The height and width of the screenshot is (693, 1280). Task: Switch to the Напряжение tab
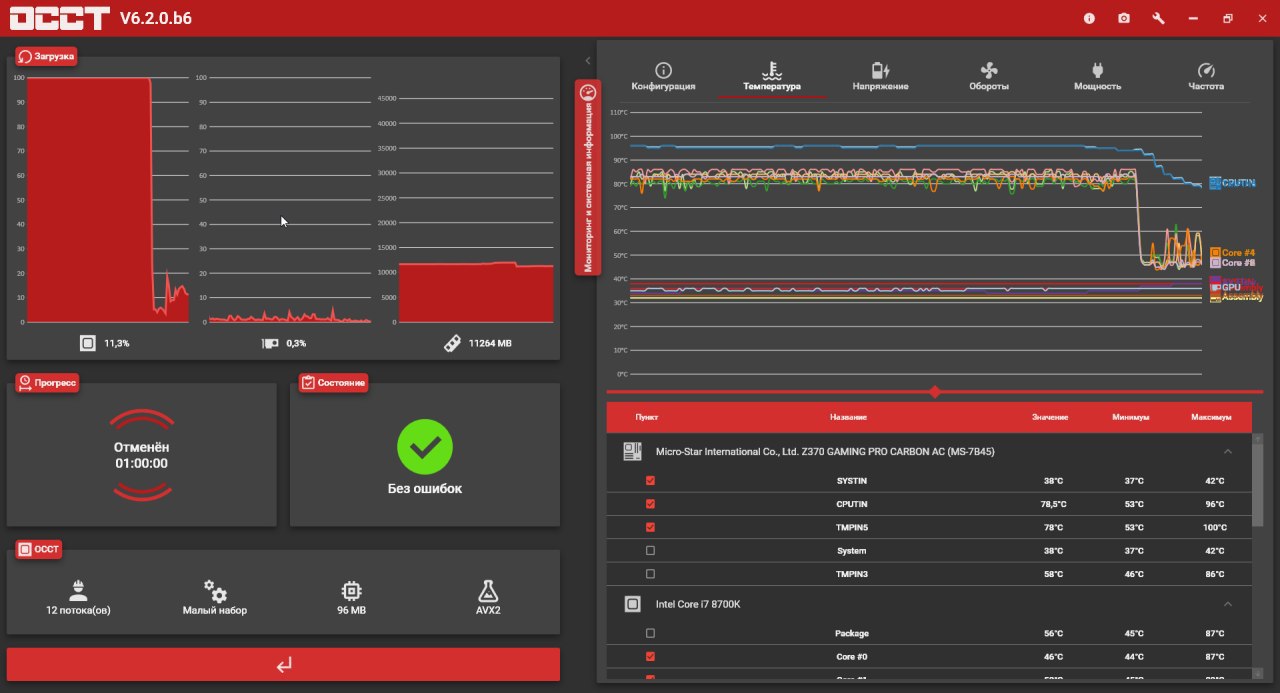coord(880,77)
